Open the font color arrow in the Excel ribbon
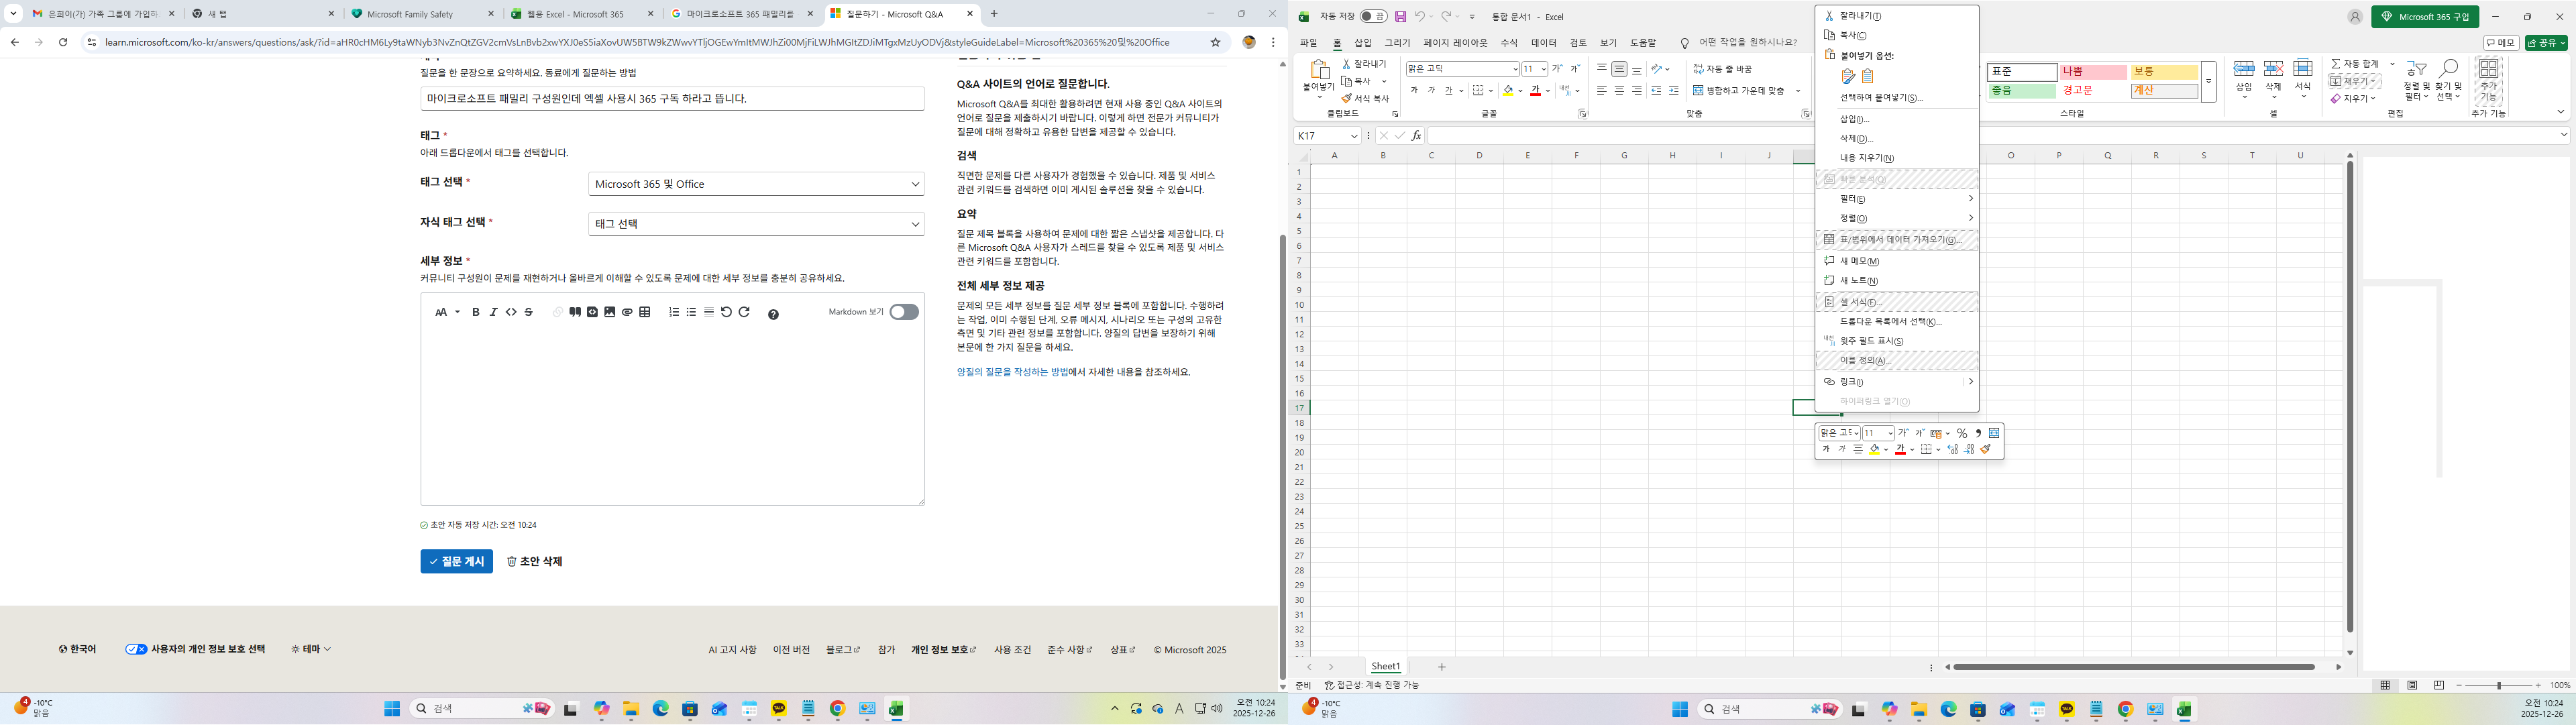This screenshot has width=2576, height=725. click(x=1547, y=91)
